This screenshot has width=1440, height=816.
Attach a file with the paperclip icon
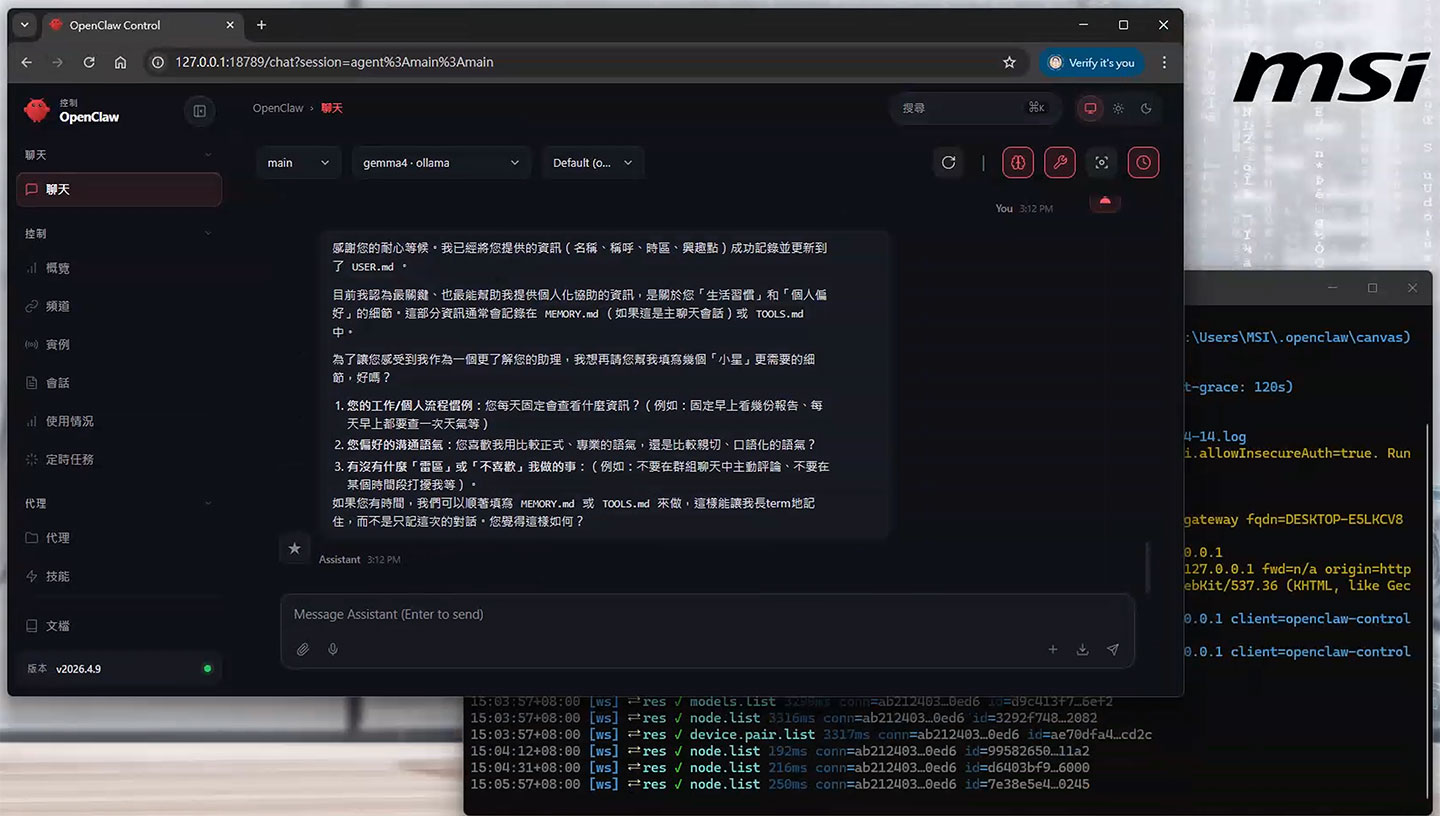coord(303,649)
